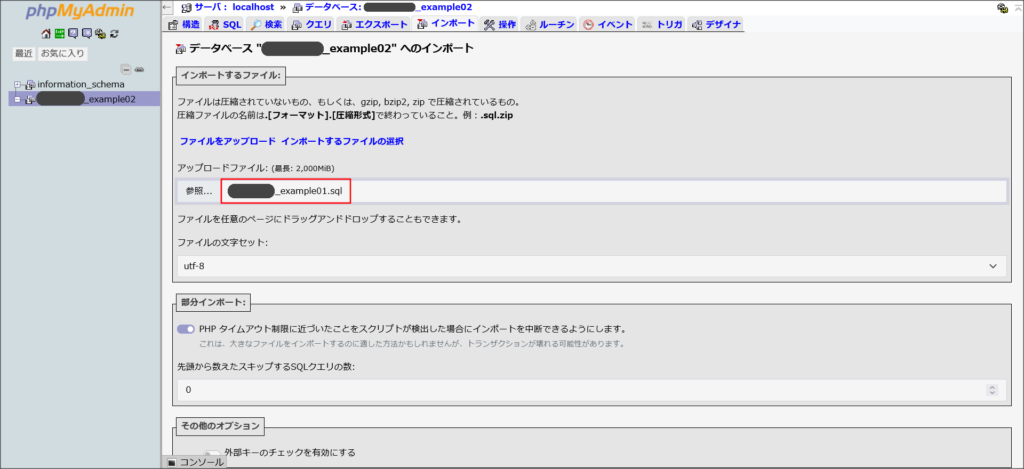The width and height of the screenshot is (1024, 469).
Task: Expand the information_schema tree node
Action: 18,84
